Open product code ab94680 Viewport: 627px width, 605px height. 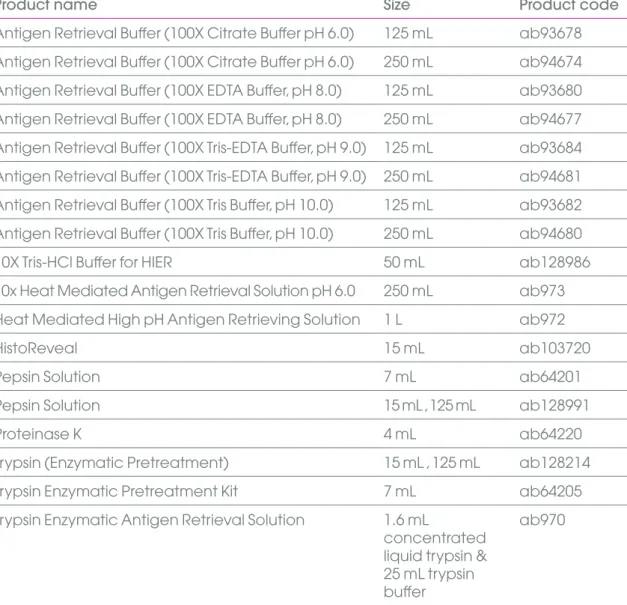[550, 234]
